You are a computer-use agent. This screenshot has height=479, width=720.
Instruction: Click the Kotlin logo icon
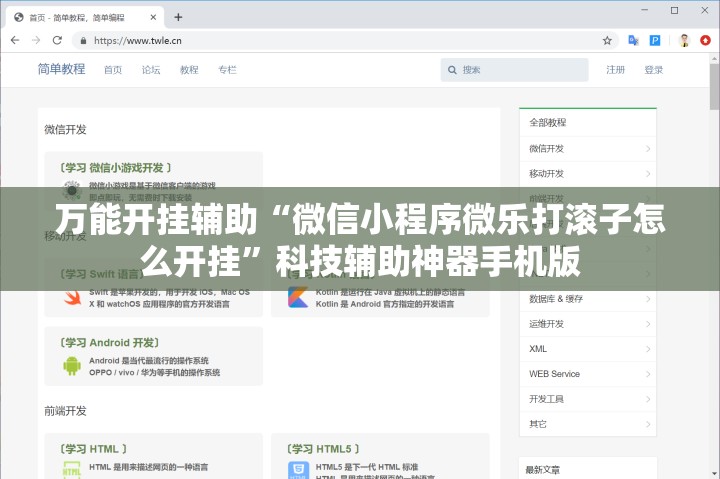point(298,297)
